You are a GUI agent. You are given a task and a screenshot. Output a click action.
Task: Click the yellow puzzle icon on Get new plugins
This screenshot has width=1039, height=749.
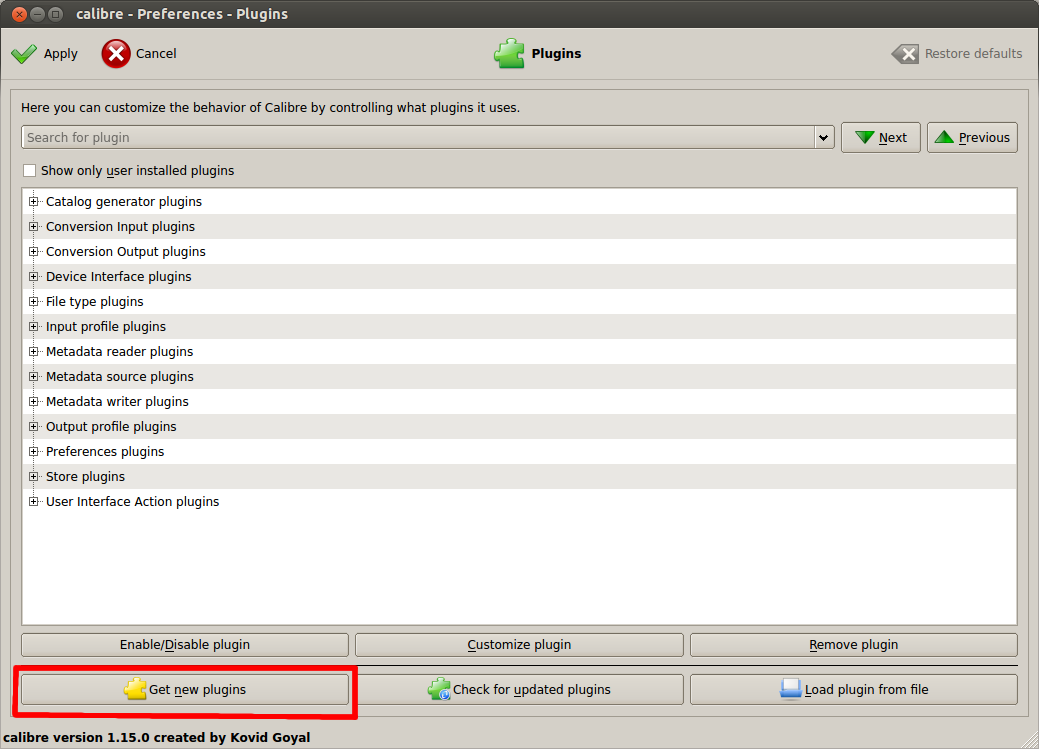(x=135, y=689)
